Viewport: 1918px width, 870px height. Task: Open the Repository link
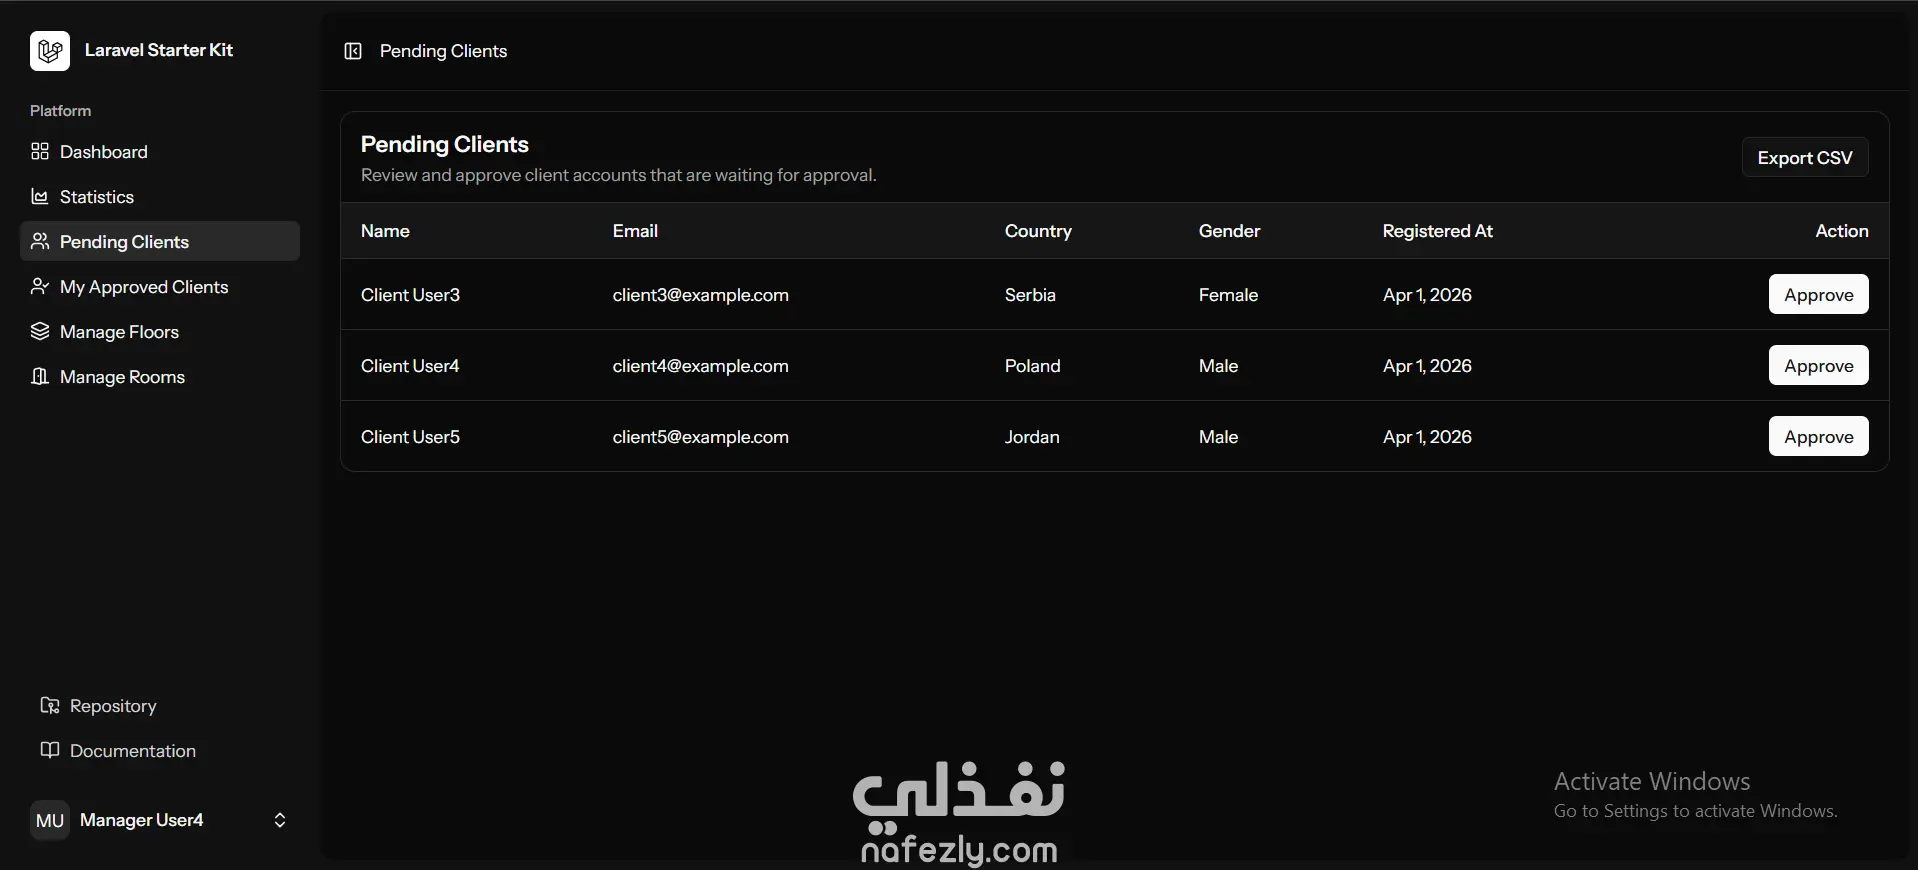(x=160, y=705)
